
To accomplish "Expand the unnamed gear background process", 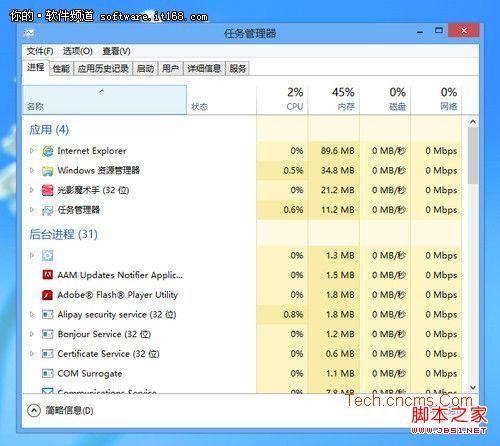I will (x=32, y=255).
